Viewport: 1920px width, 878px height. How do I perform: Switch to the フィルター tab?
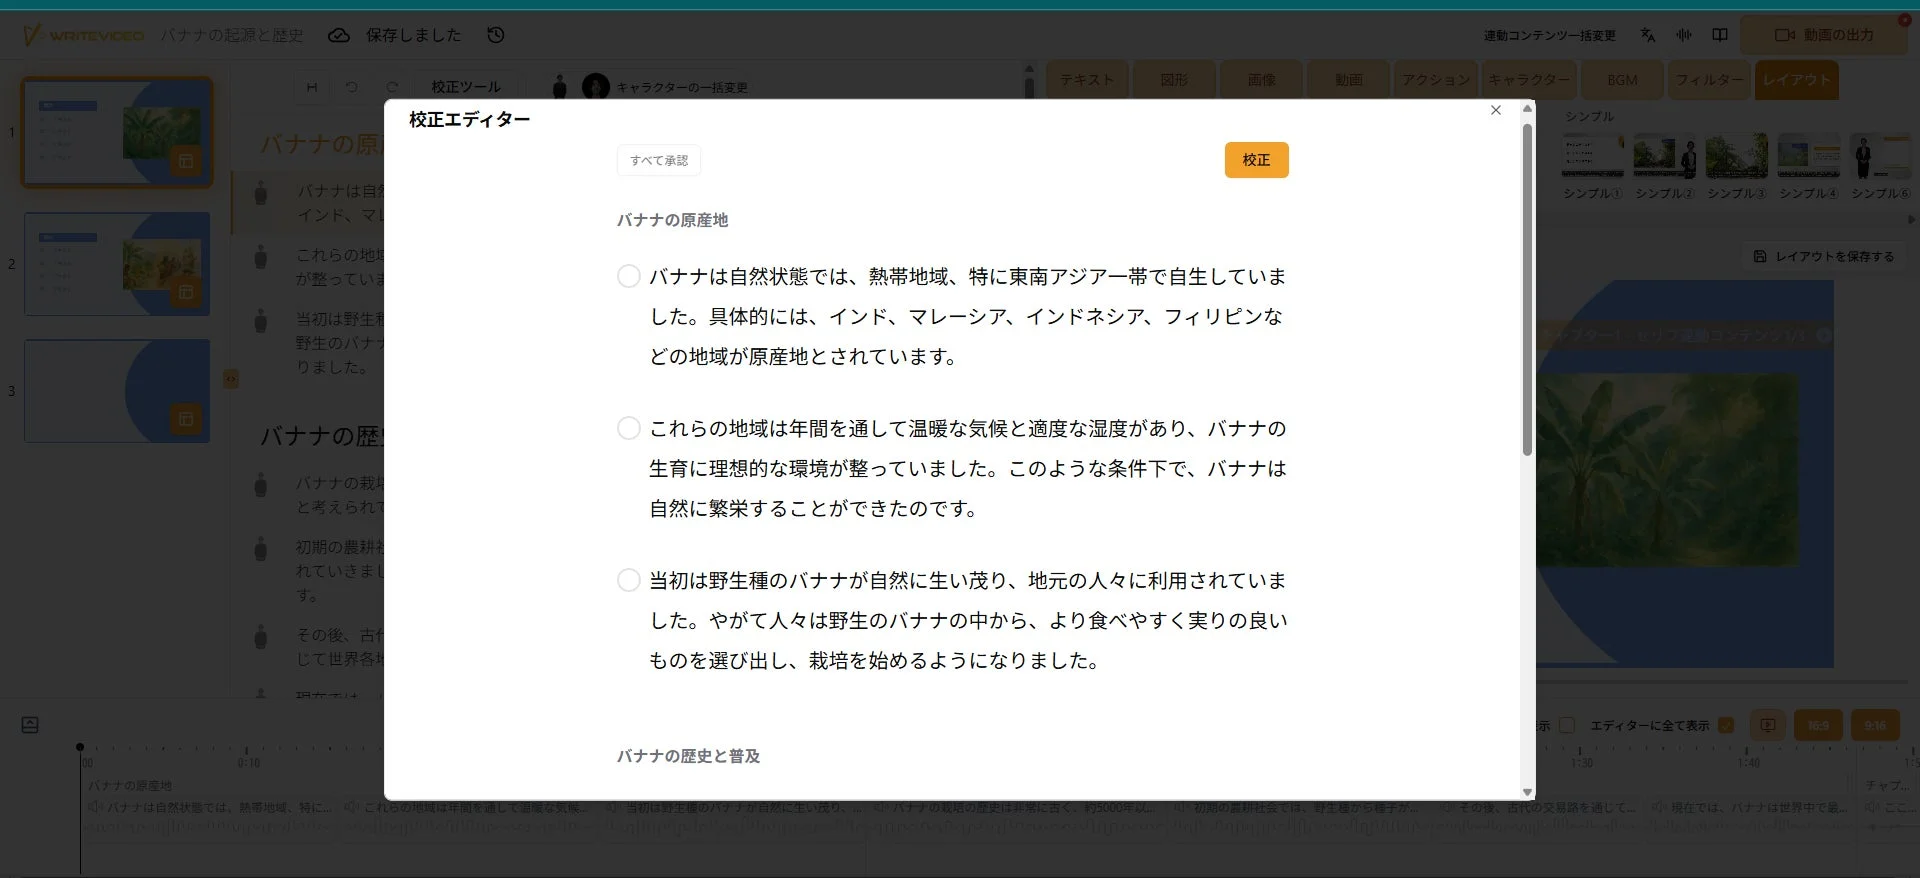(x=1709, y=80)
